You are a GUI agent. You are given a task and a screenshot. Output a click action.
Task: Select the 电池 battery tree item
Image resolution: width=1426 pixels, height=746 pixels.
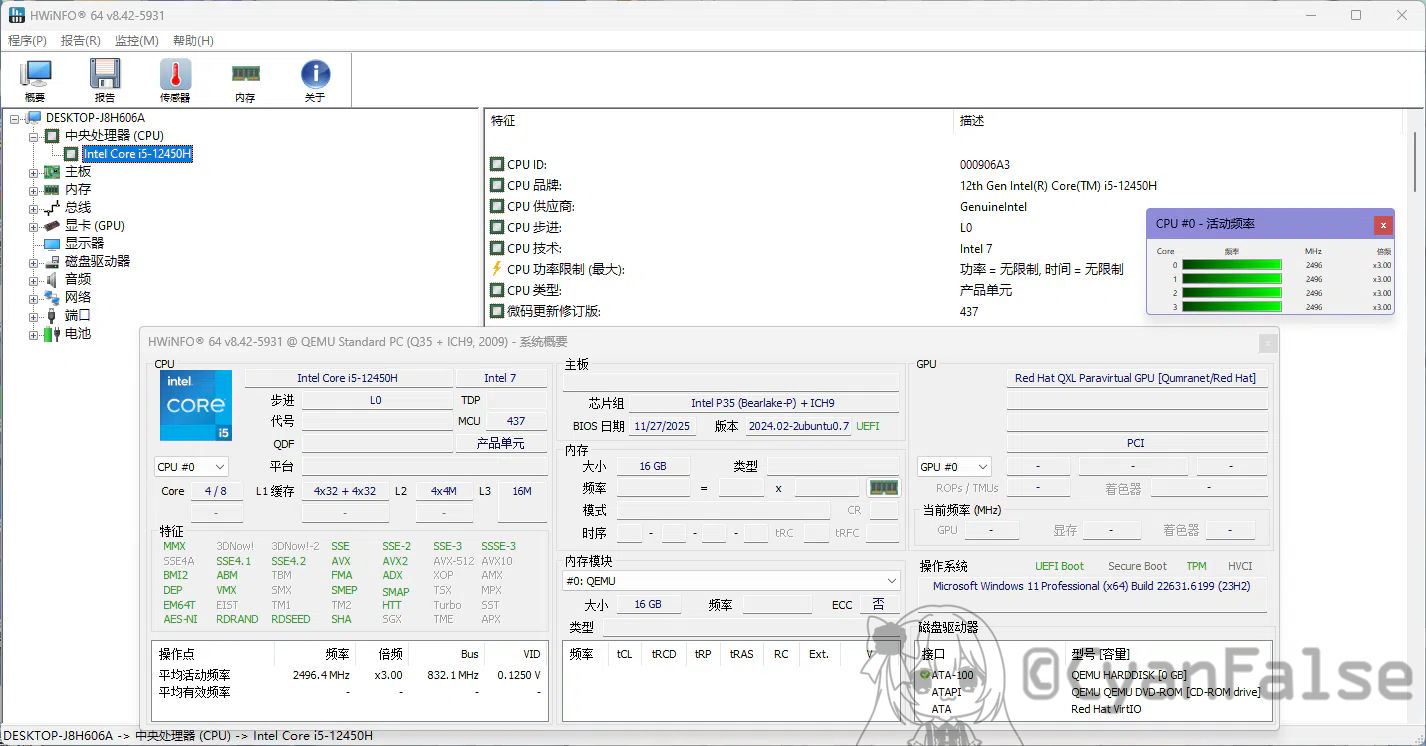point(77,334)
